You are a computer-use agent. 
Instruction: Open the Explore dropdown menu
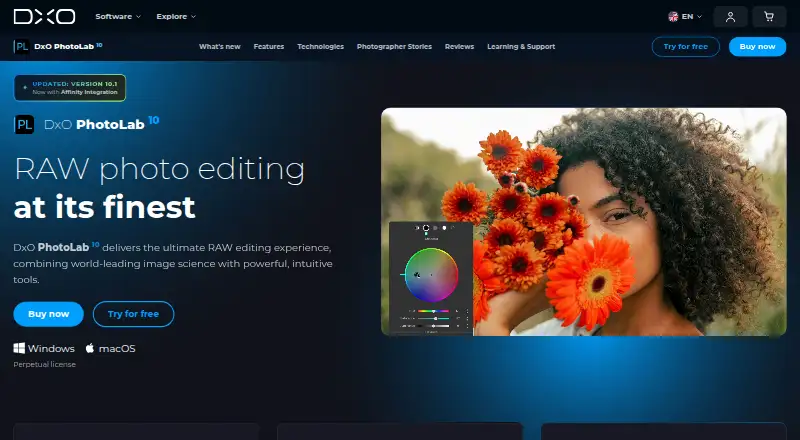click(176, 16)
